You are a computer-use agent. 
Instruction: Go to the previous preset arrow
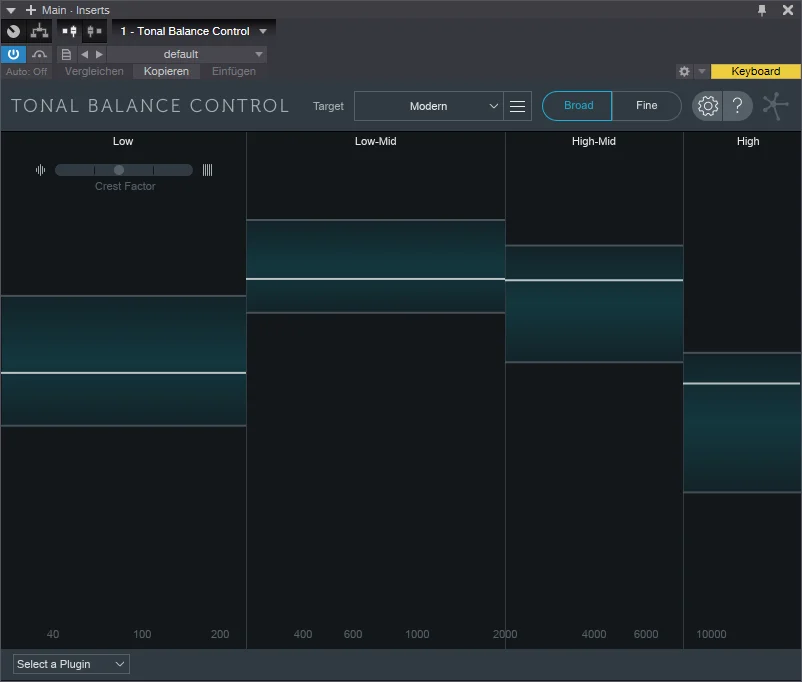[84, 54]
